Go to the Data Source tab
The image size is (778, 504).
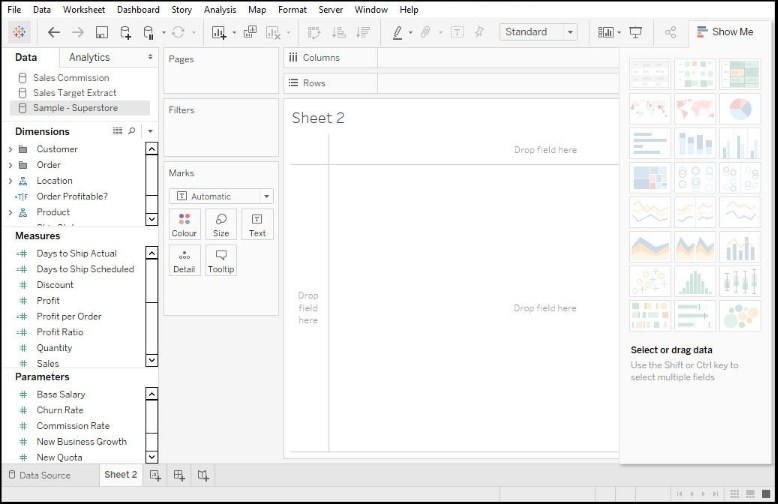tap(38, 475)
